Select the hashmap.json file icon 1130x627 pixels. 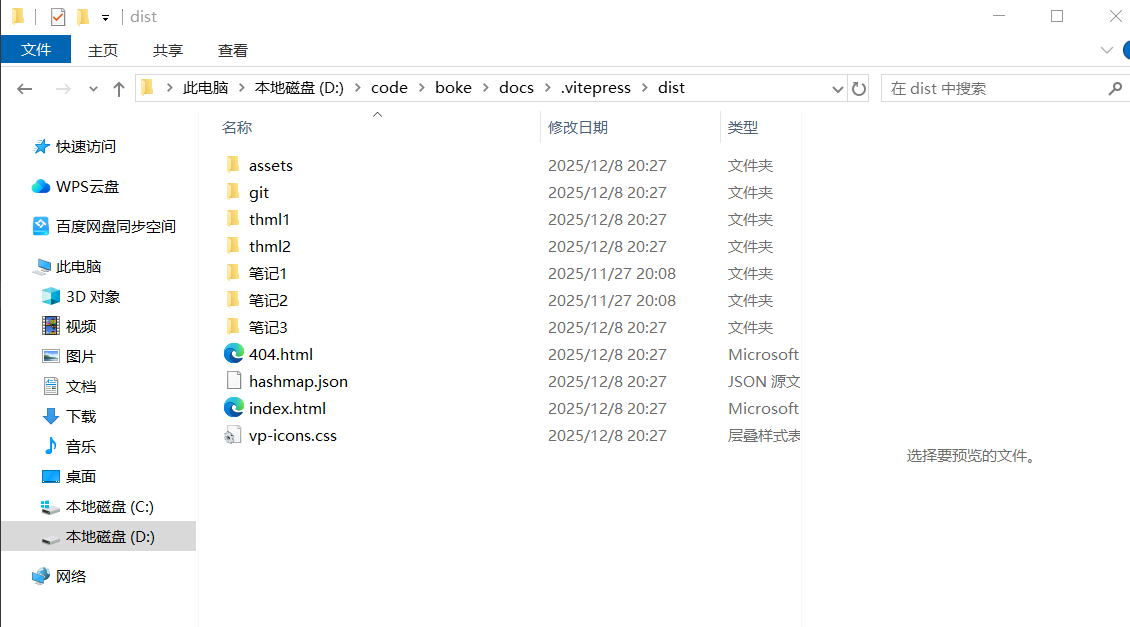[x=234, y=381]
